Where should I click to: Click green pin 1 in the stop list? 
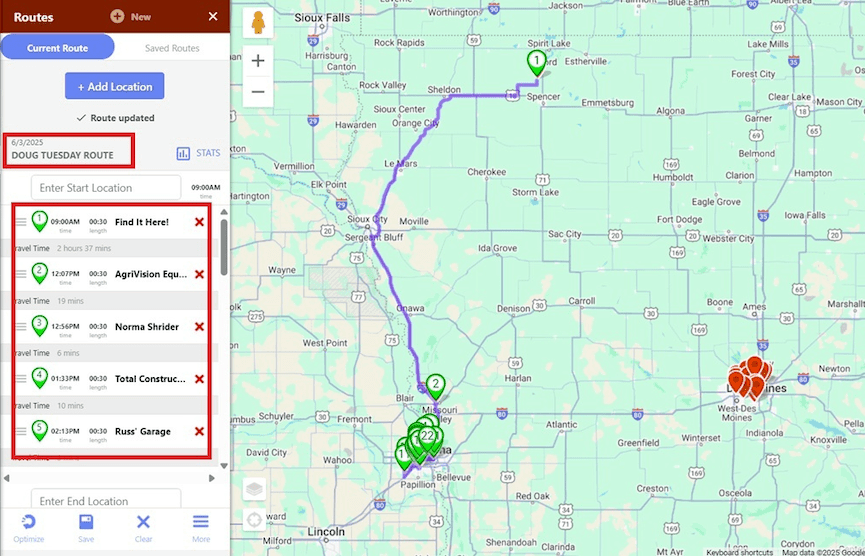tap(39, 221)
